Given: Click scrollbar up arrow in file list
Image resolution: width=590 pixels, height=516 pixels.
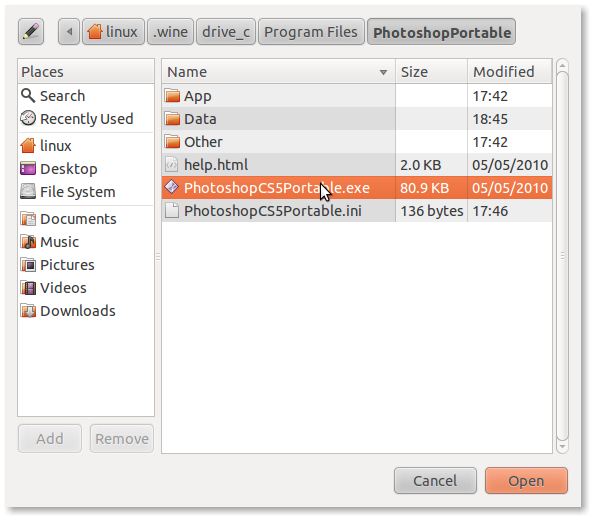Looking at the screenshot, I should point(562,65).
